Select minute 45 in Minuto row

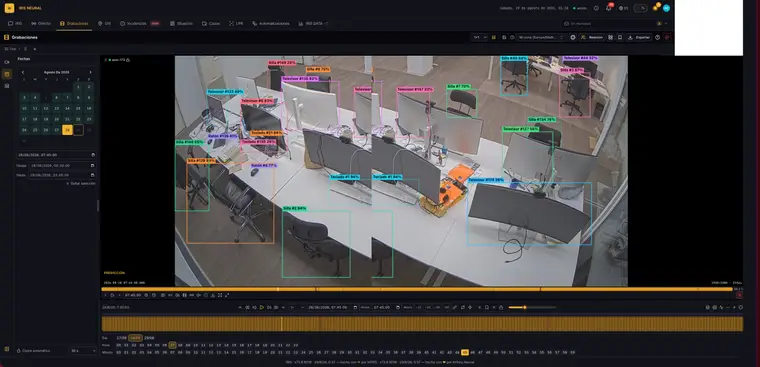coord(465,352)
